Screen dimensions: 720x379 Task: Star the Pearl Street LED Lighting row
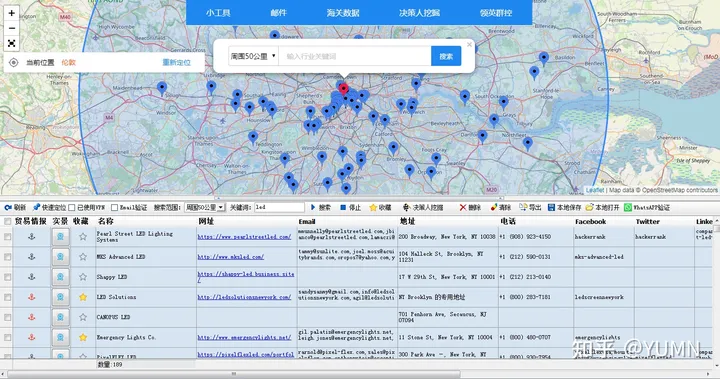pyautogui.click(x=83, y=237)
